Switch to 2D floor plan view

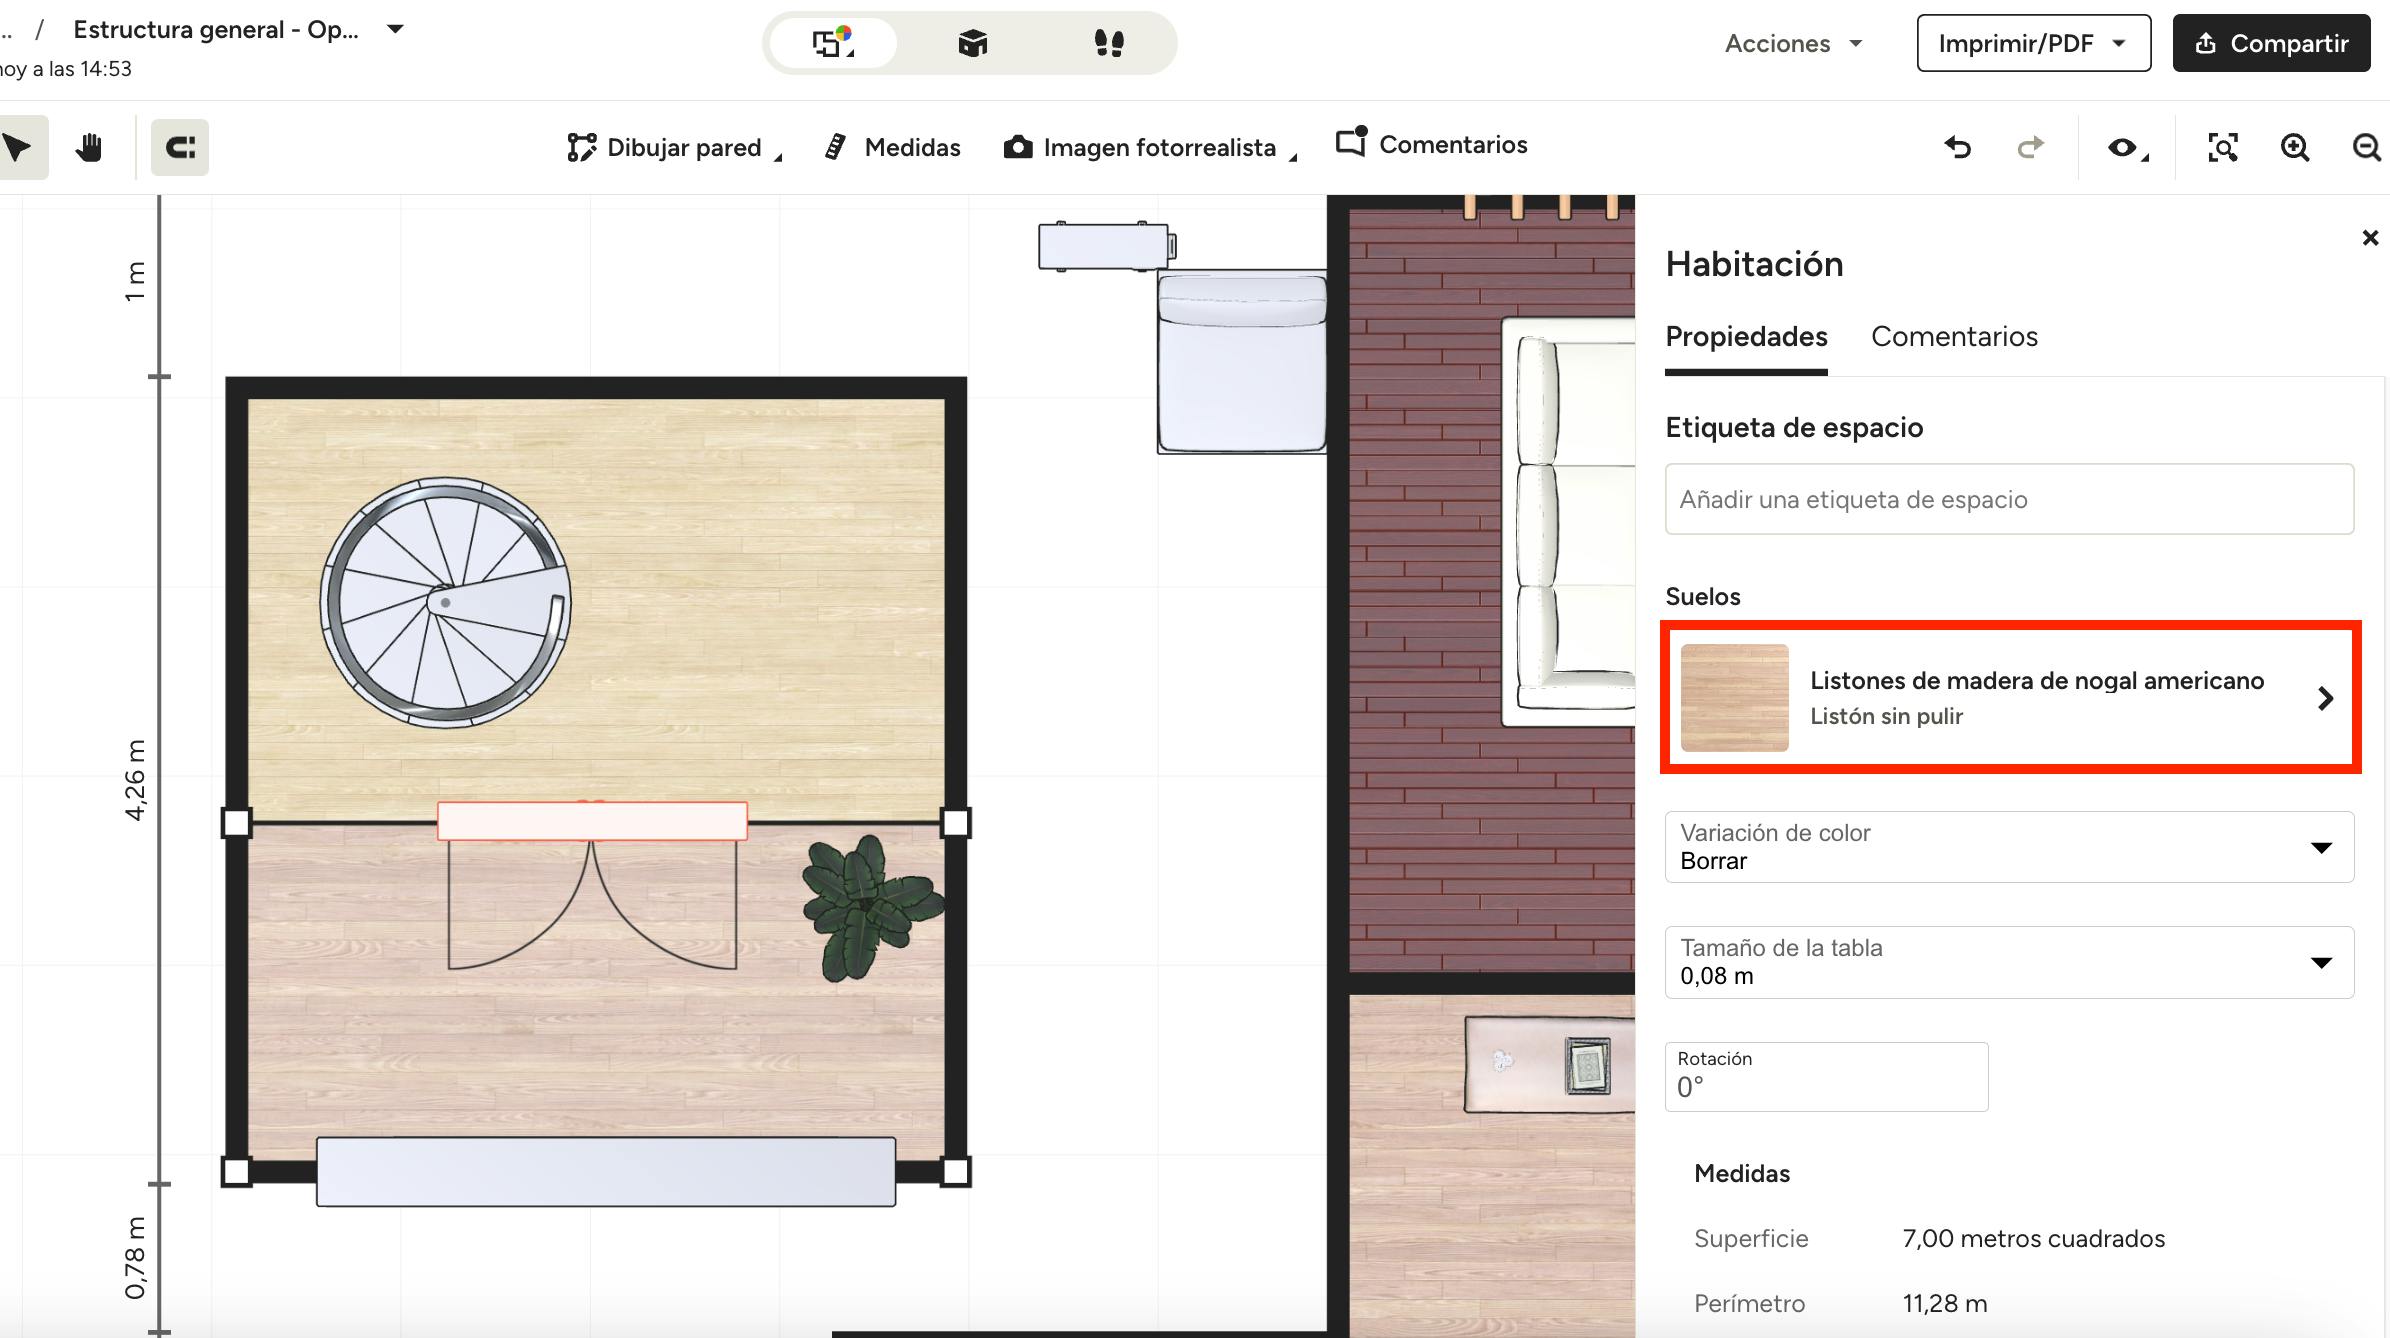pyautogui.click(x=832, y=43)
